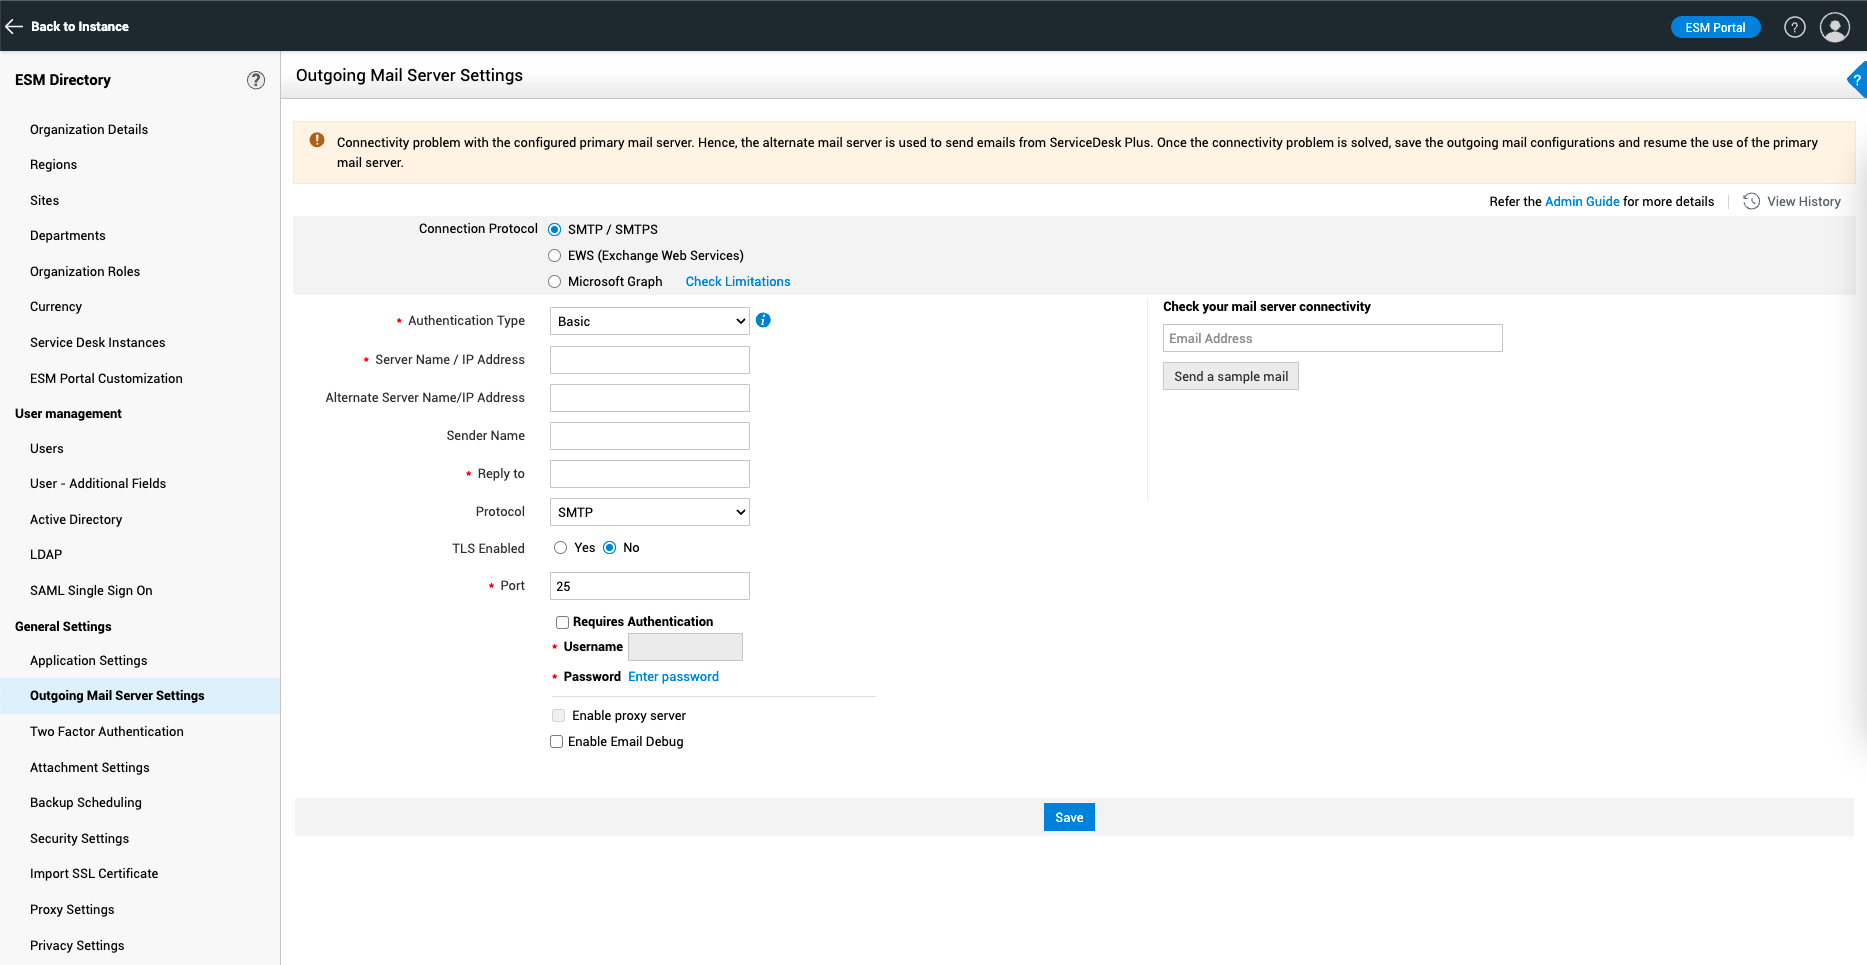This screenshot has width=1867, height=965.
Task: Open Backup Scheduling in sidebar
Action: click(86, 803)
